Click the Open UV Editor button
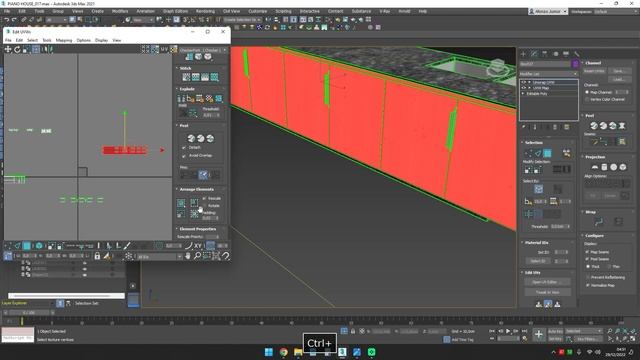 coord(547,282)
